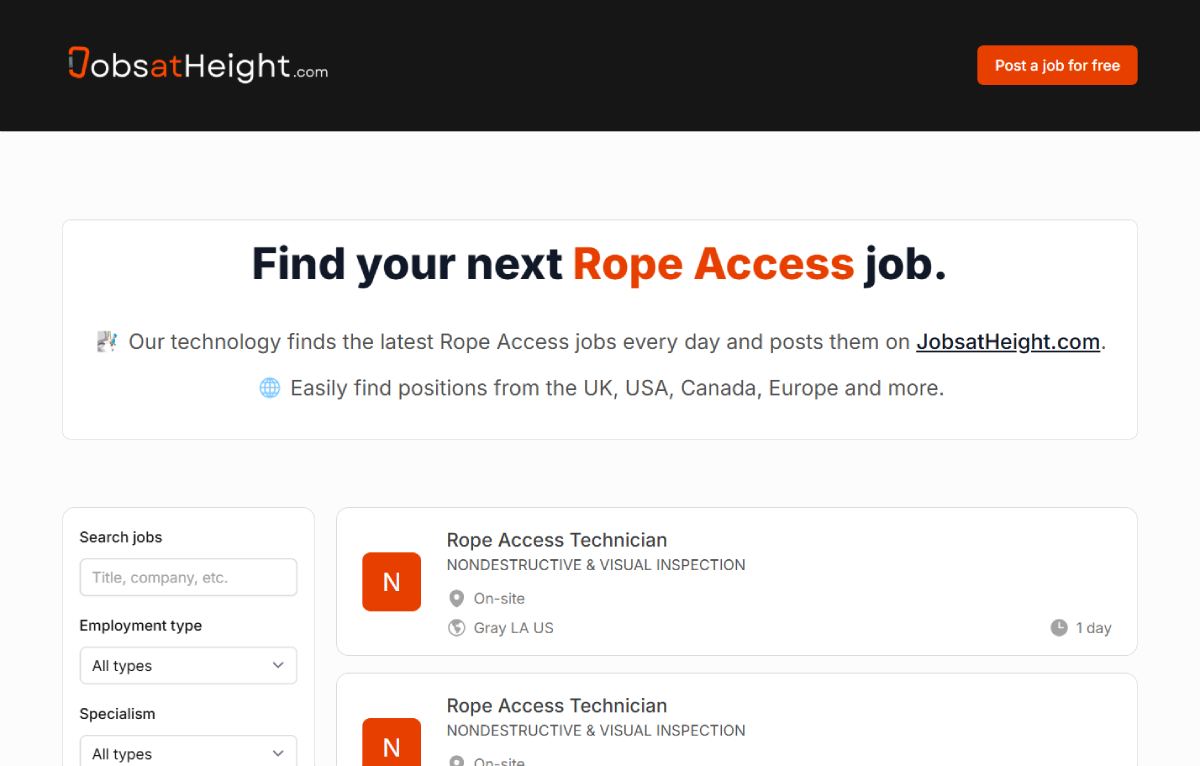Click the blue globe emoji in the intro text
1200x766 pixels.
point(270,388)
